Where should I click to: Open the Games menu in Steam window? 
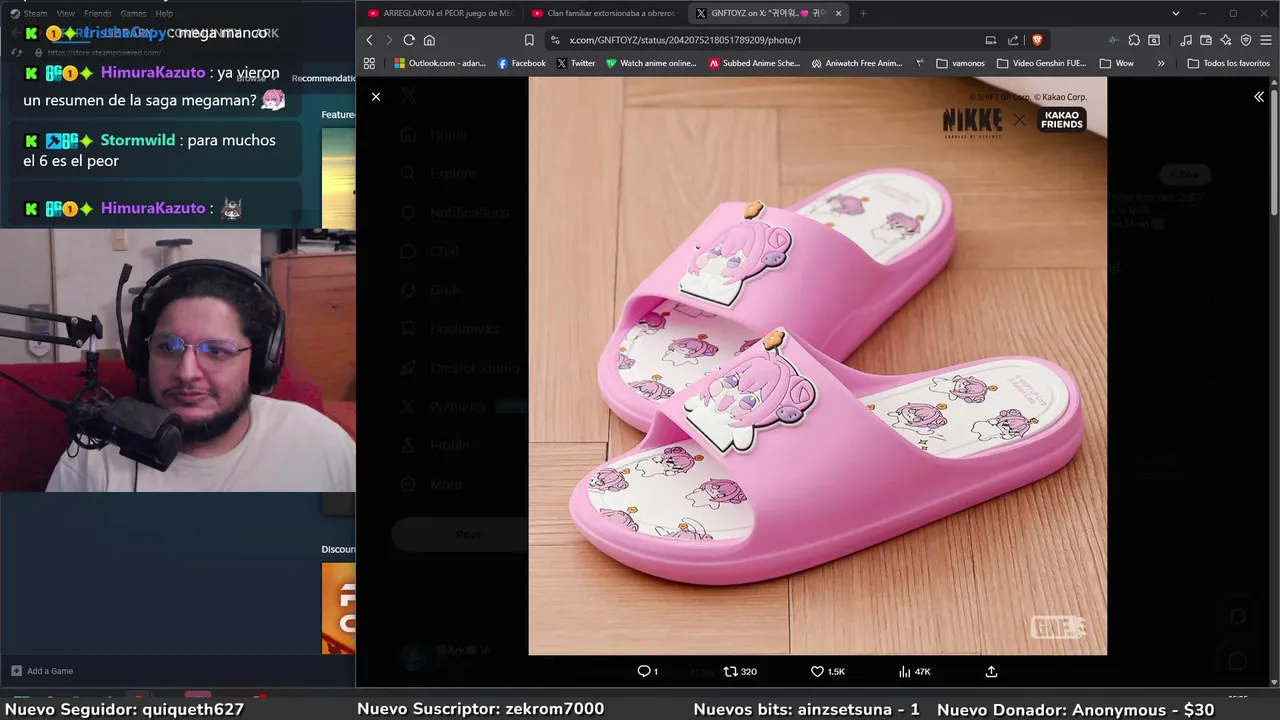click(x=133, y=13)
